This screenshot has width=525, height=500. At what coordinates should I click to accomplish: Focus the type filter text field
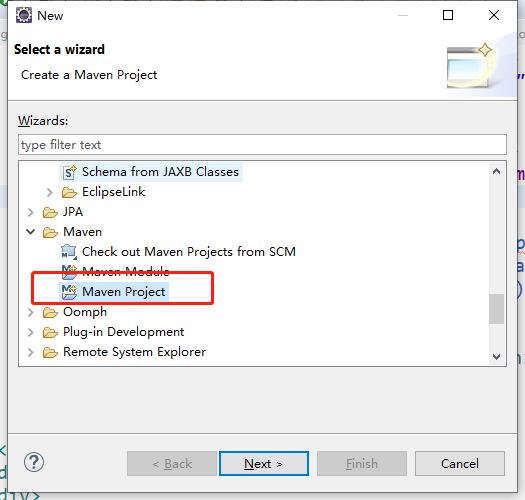click(x=262, y=145)
